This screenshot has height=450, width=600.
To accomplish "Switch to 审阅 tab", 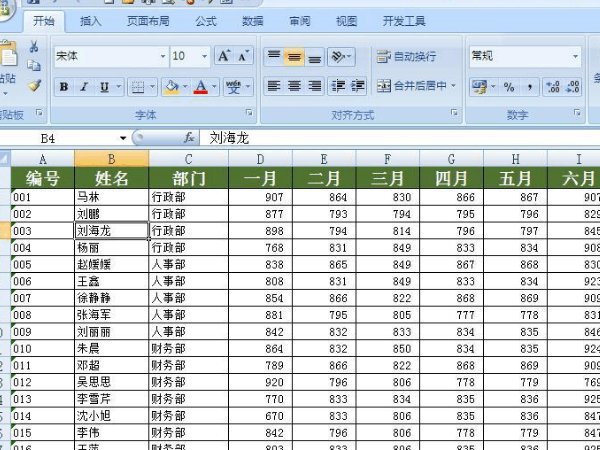I will (x=300, y=21).
